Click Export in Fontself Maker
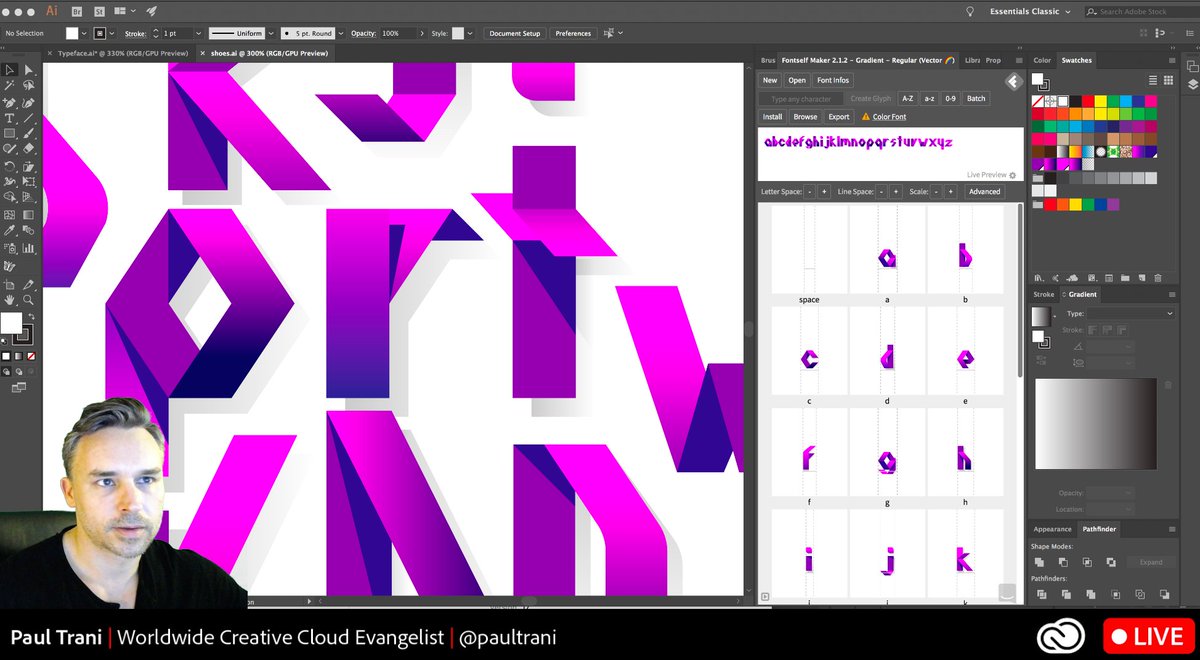1200x660 pixels. pos(838,116)
